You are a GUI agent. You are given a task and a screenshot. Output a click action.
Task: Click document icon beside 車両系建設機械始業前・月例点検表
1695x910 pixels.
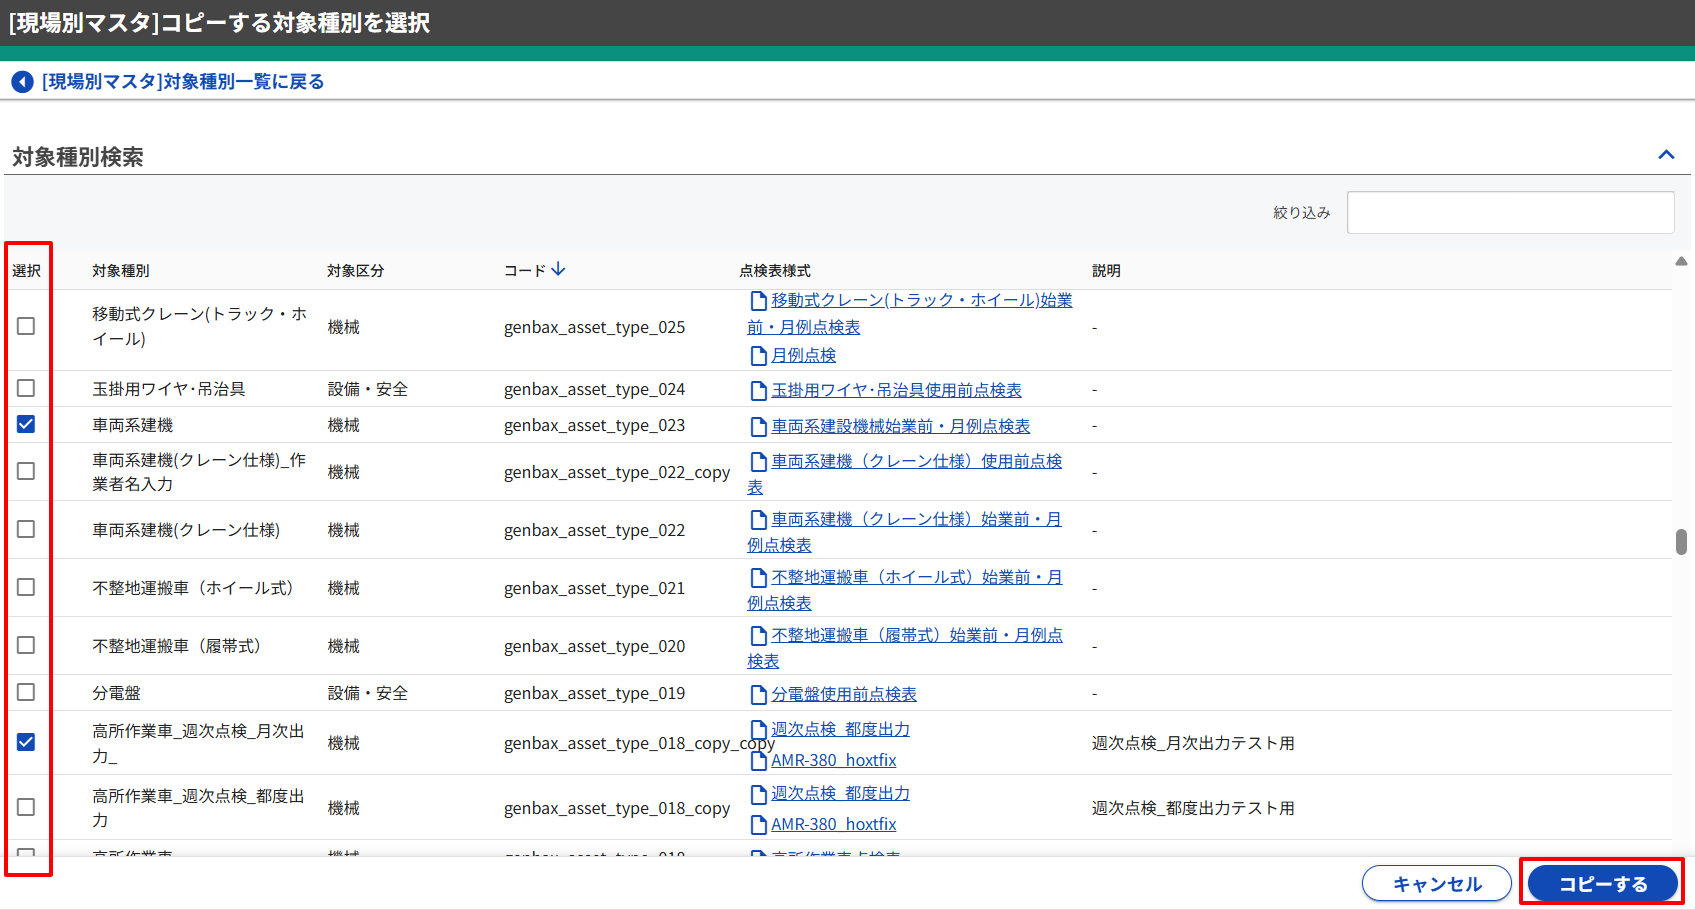758,427
